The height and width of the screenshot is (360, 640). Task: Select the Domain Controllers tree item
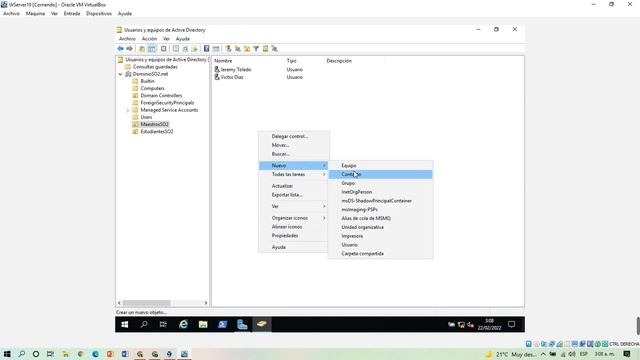(161, 96)
